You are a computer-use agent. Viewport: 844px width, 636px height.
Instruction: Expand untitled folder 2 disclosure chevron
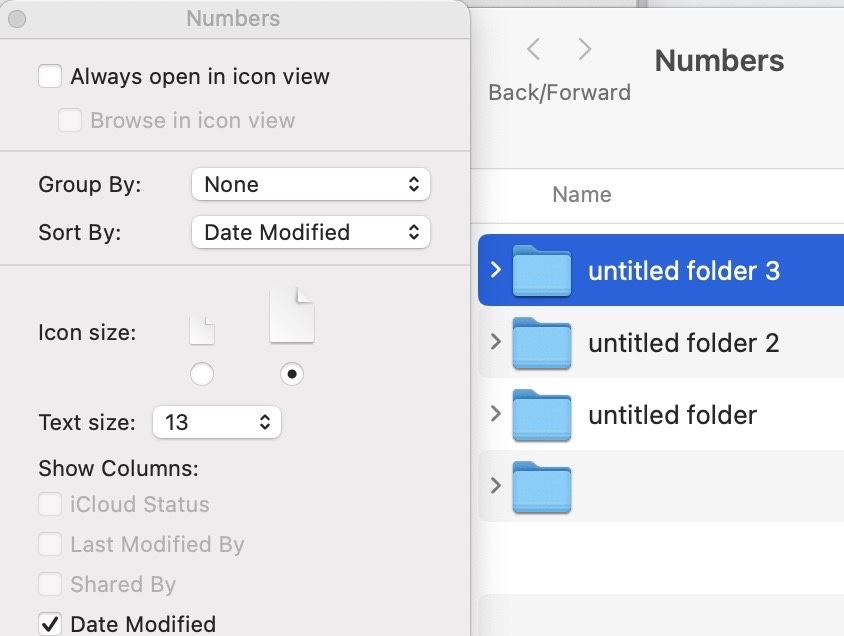pyautogui.click(x=496, y=342)
